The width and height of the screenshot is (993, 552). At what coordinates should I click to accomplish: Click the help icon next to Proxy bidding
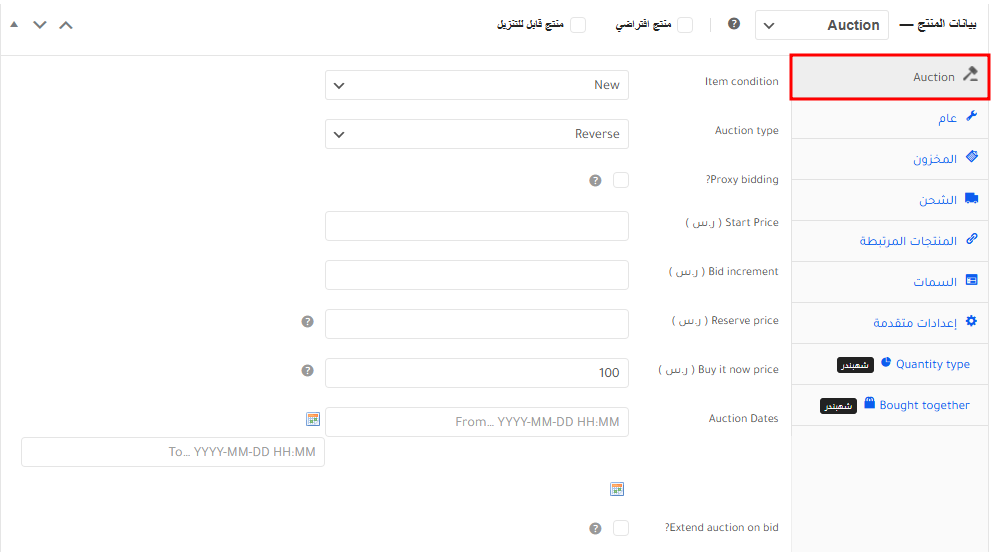click(x=595, y=181)
